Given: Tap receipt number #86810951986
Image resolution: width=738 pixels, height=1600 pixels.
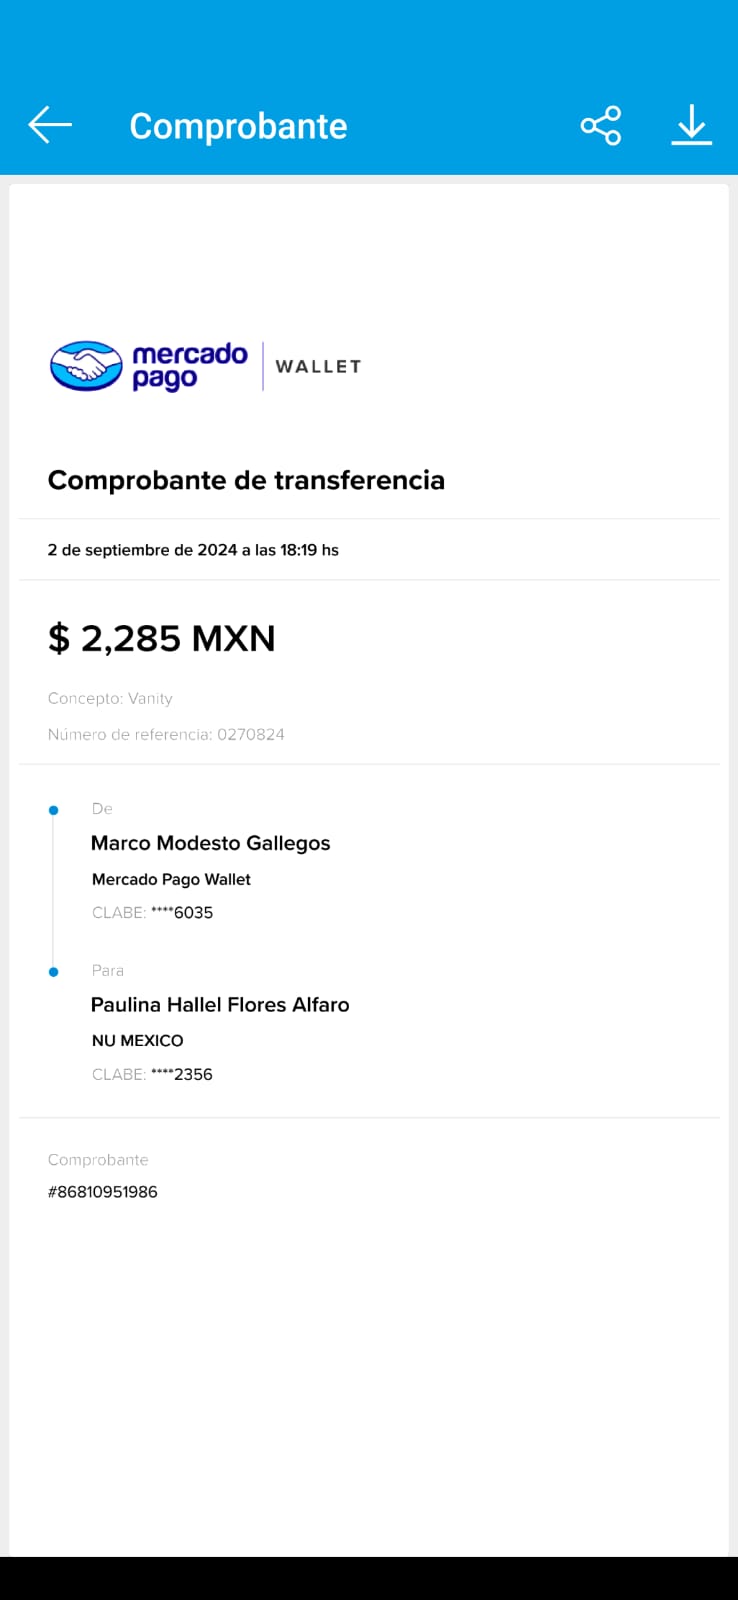Looking at the screenshot, I should coord(103,1192).
